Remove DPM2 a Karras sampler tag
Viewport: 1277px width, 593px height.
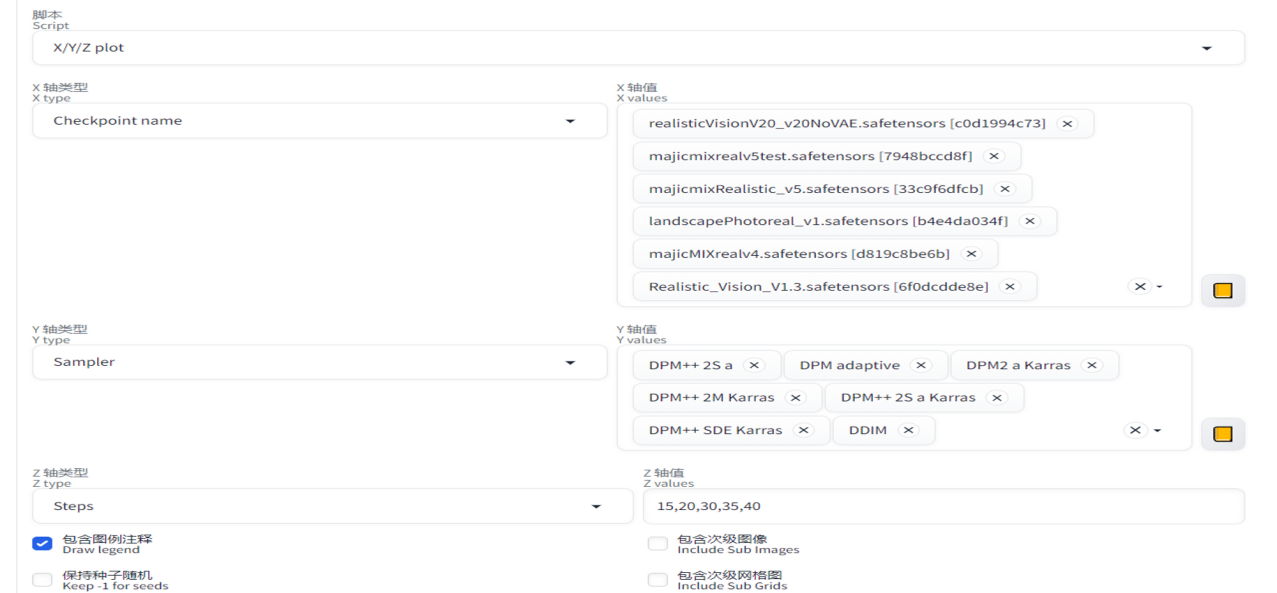pyautogui.click(x=1092, y=366)
